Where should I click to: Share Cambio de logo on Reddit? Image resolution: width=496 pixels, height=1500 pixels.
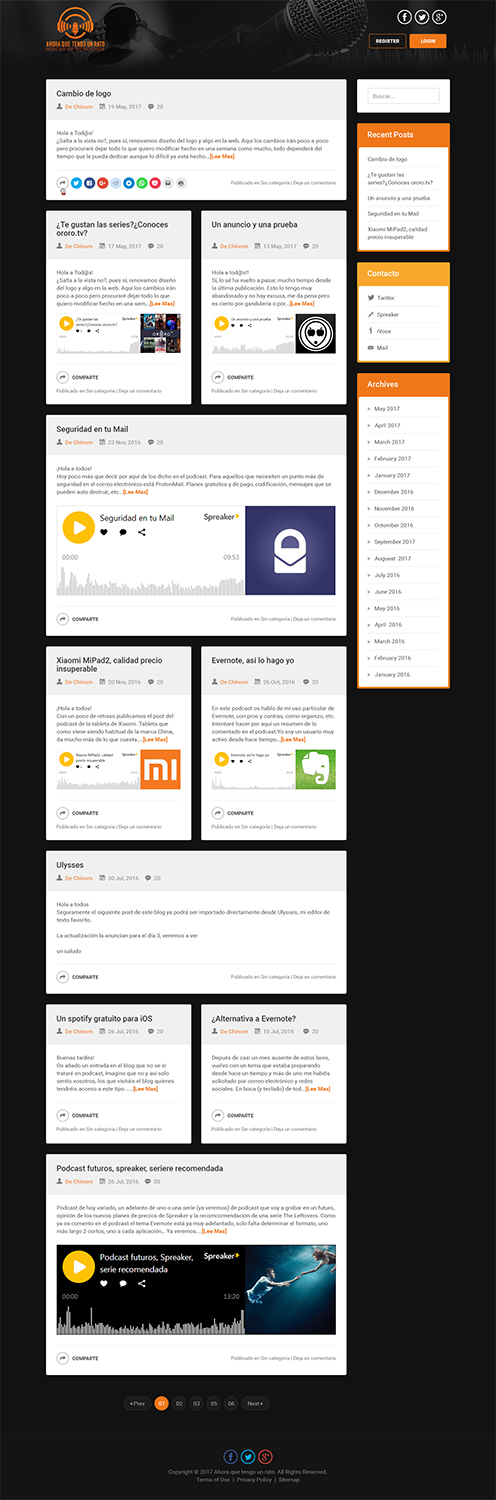click(115, 183)
